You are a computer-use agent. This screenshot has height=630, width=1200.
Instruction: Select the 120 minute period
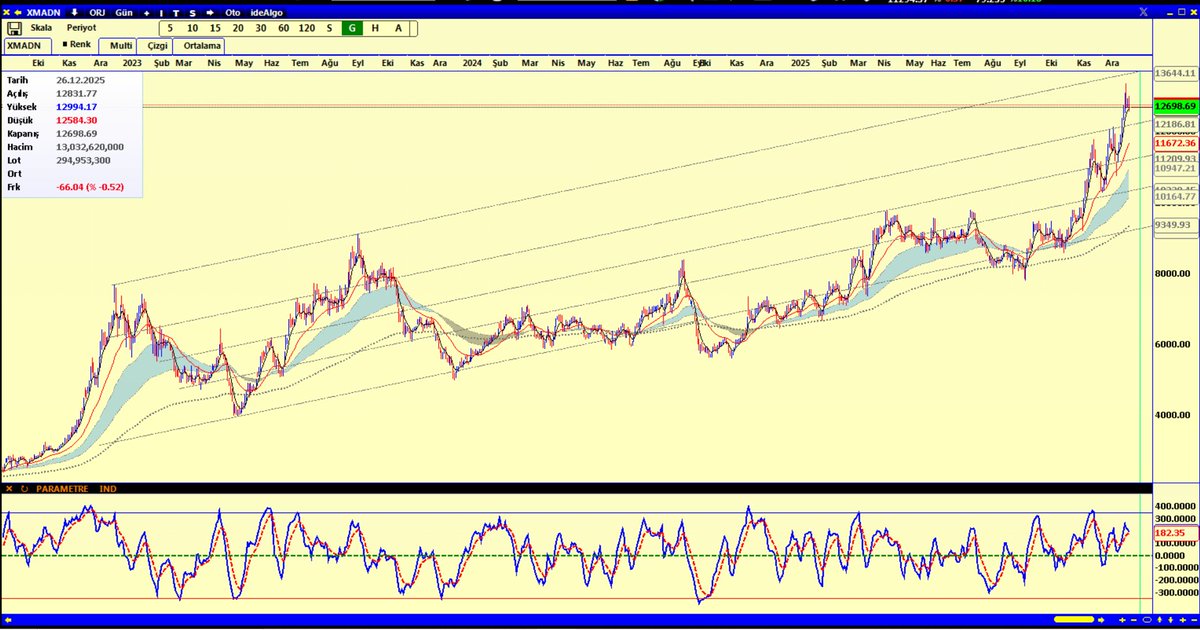tap(307, 28)
